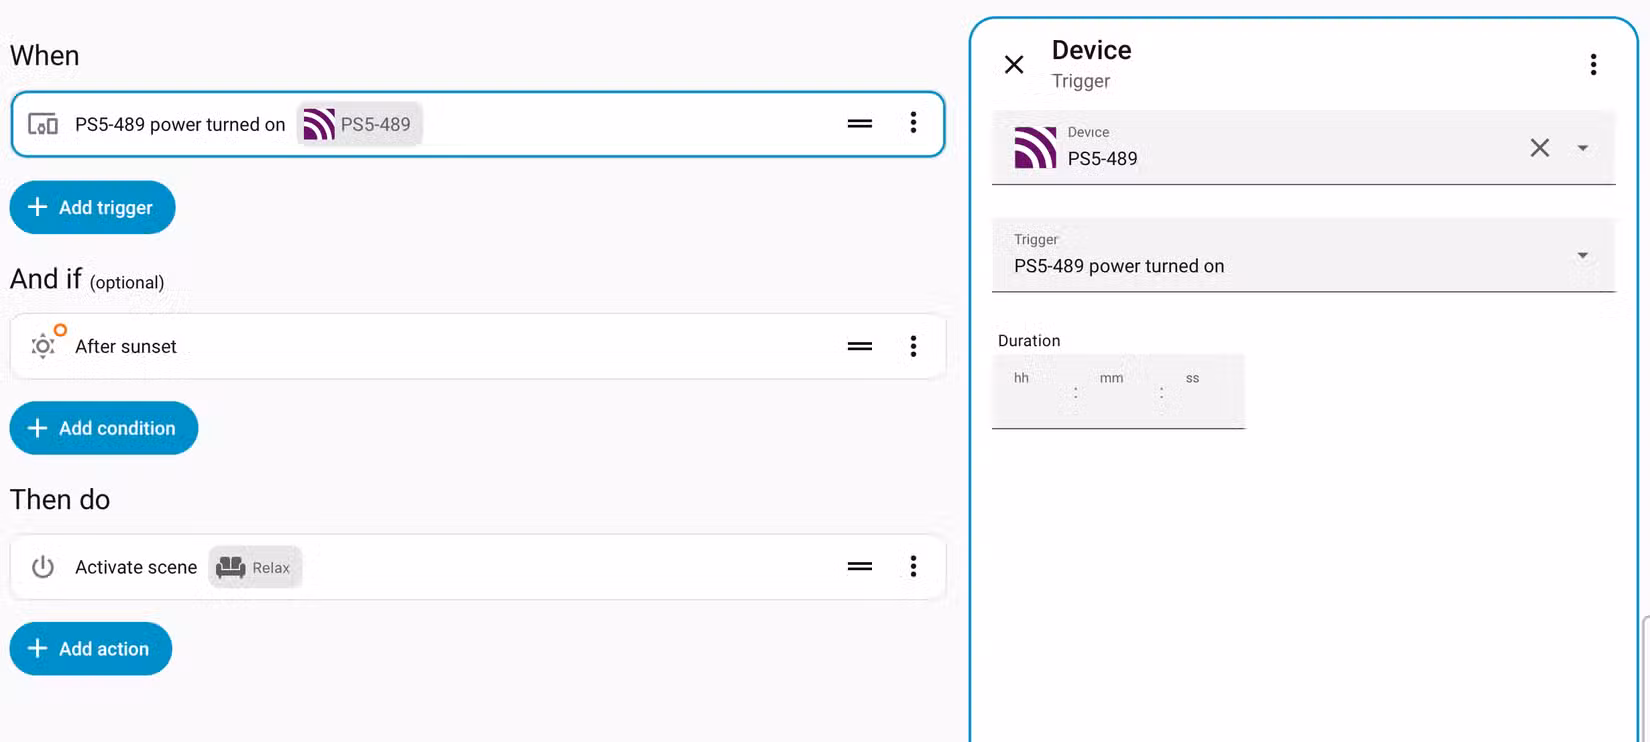The height and width of the screenshot is (742, 1650).
Task: Open the After sunset row's three-dot menu
Action: (913, 346)
